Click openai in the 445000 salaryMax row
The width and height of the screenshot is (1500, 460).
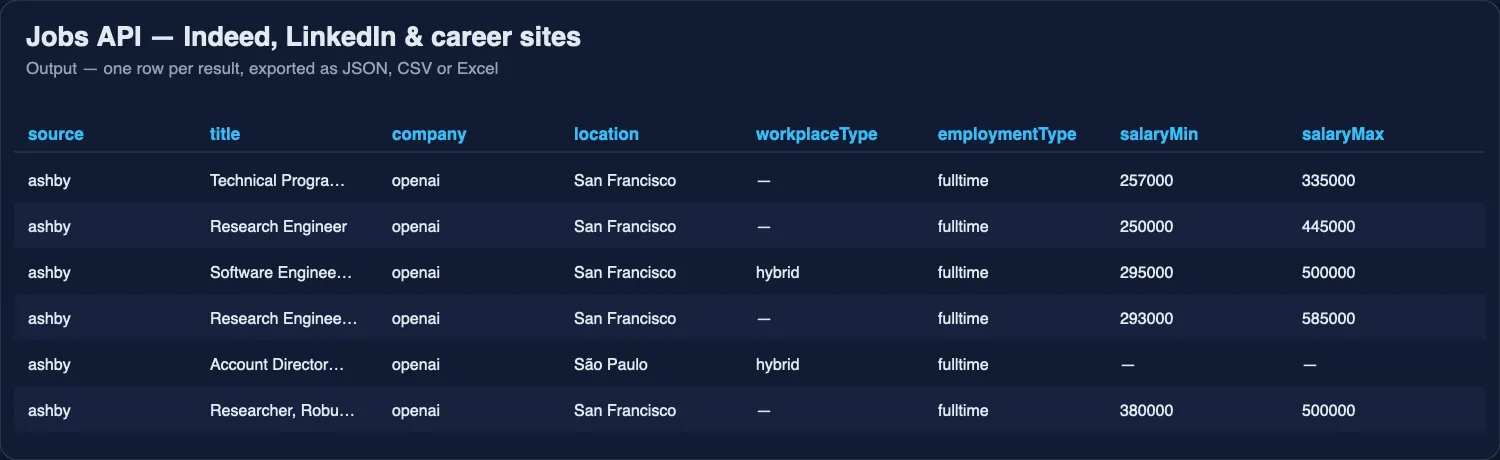pyautogui.click(x=416, y=227)
